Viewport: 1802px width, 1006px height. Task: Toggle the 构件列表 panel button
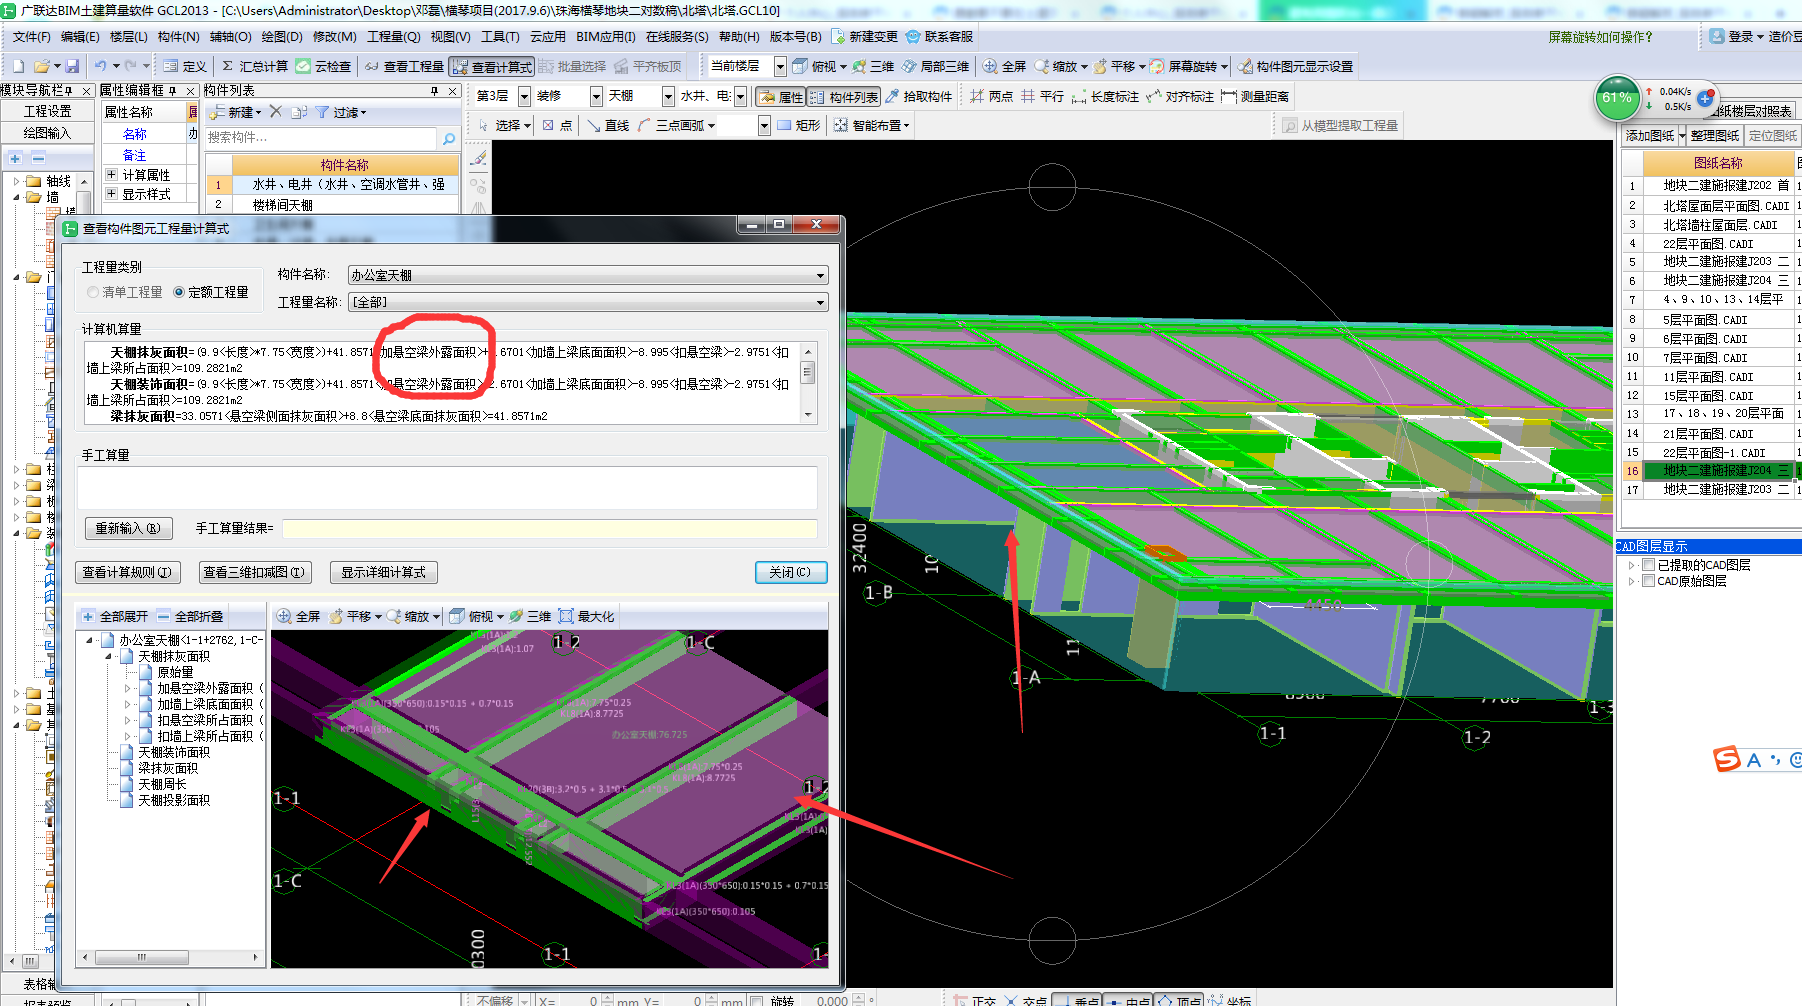(x=844, y=96)
